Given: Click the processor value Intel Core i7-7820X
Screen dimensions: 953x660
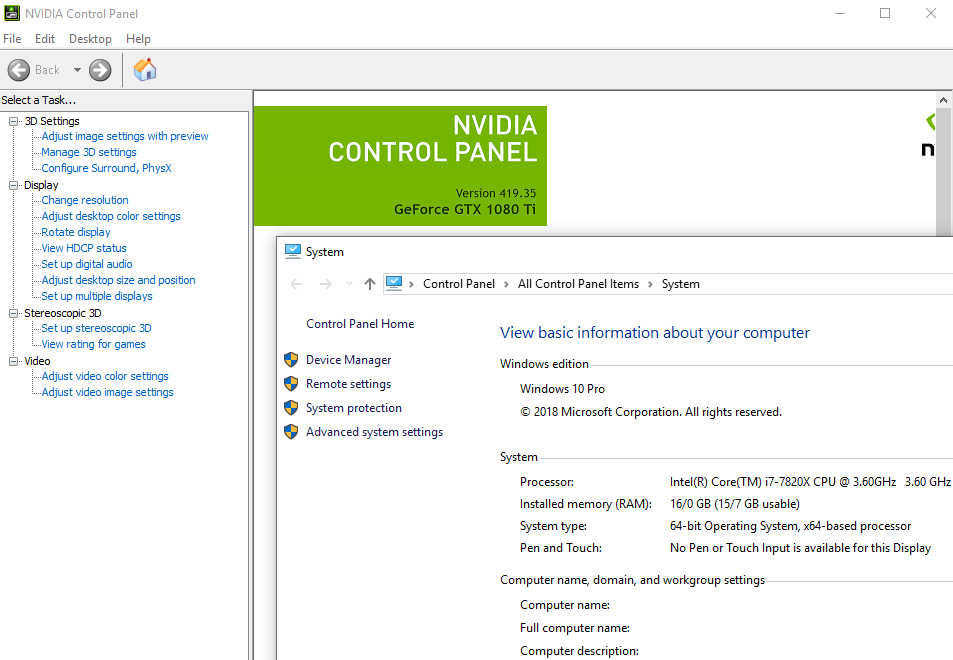Looking at the screenshot, I should (810, 482).
